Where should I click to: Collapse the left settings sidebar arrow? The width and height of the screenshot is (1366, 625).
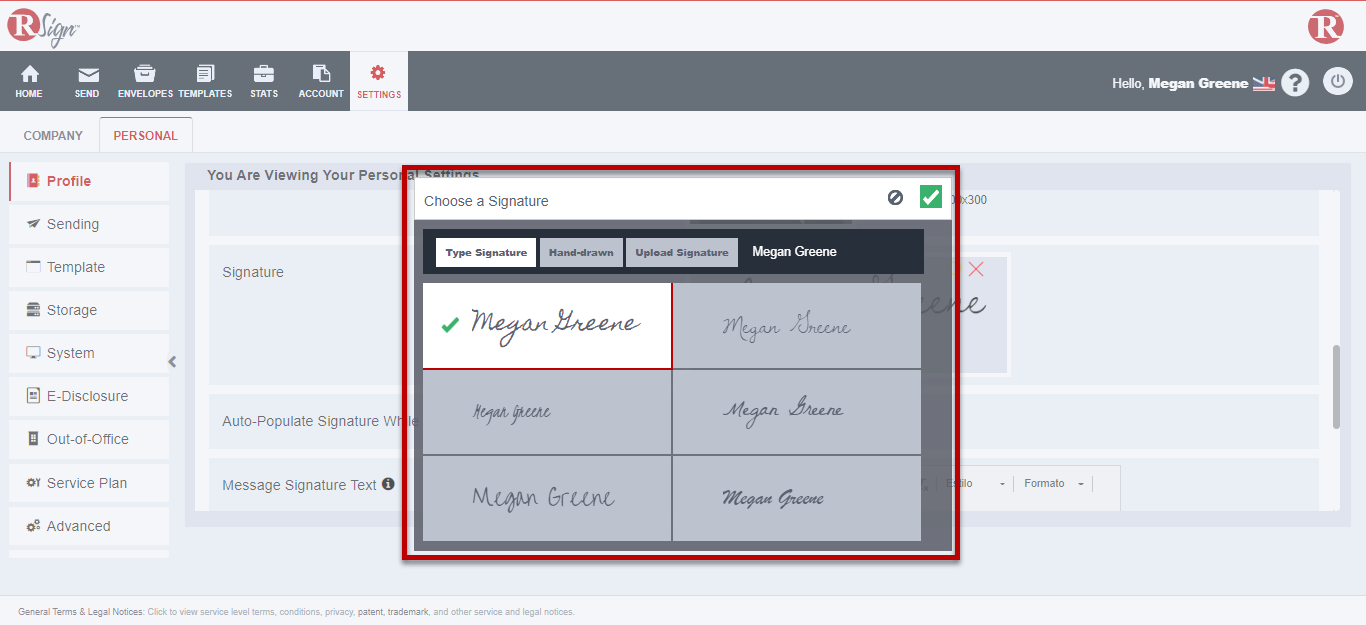(172, 362)
